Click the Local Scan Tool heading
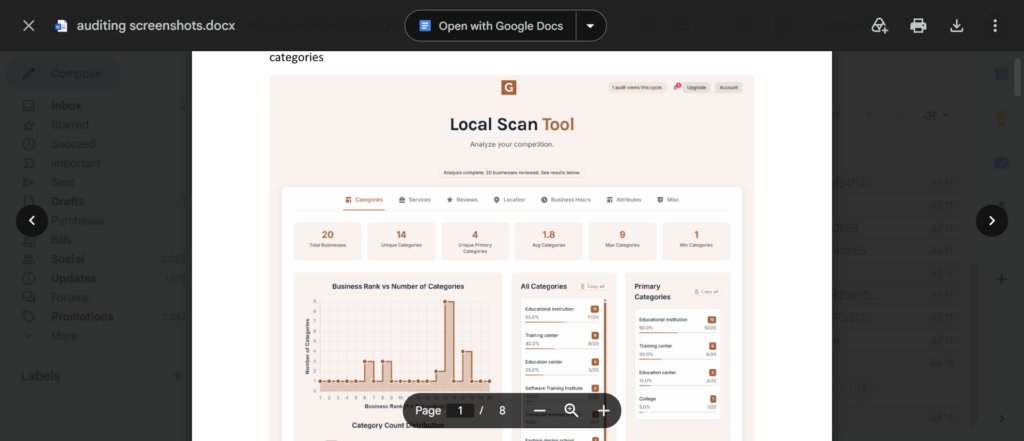This screenshot has width=1024, height=441. pos(512,124)
